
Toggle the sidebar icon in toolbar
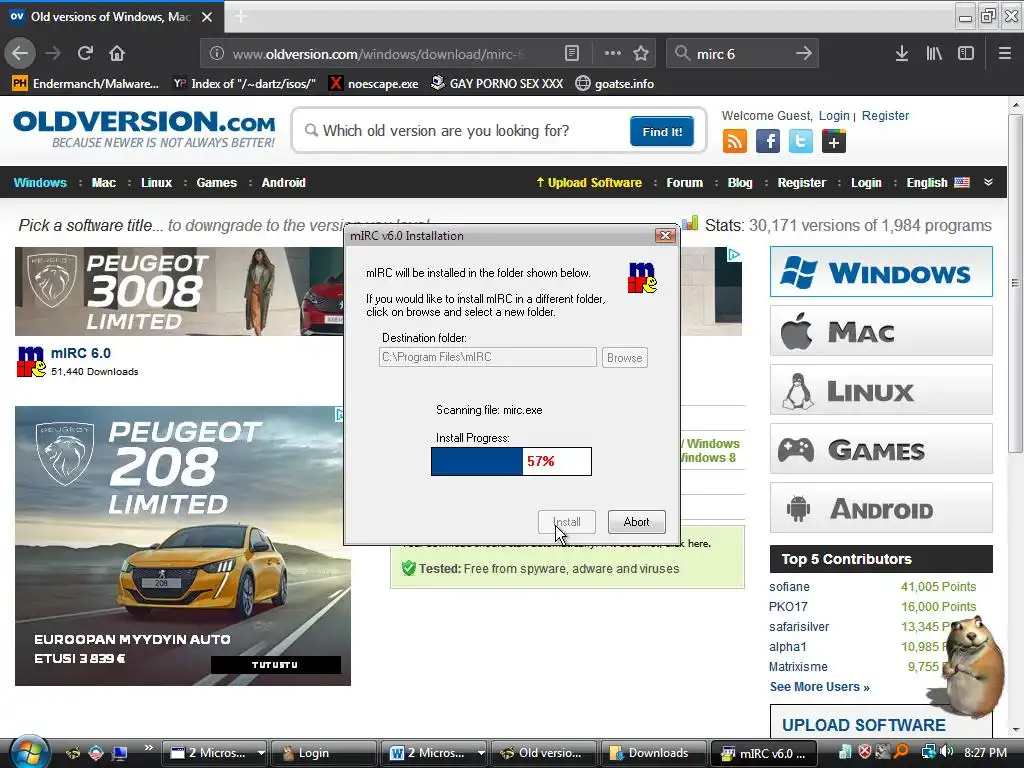(966, 54)
